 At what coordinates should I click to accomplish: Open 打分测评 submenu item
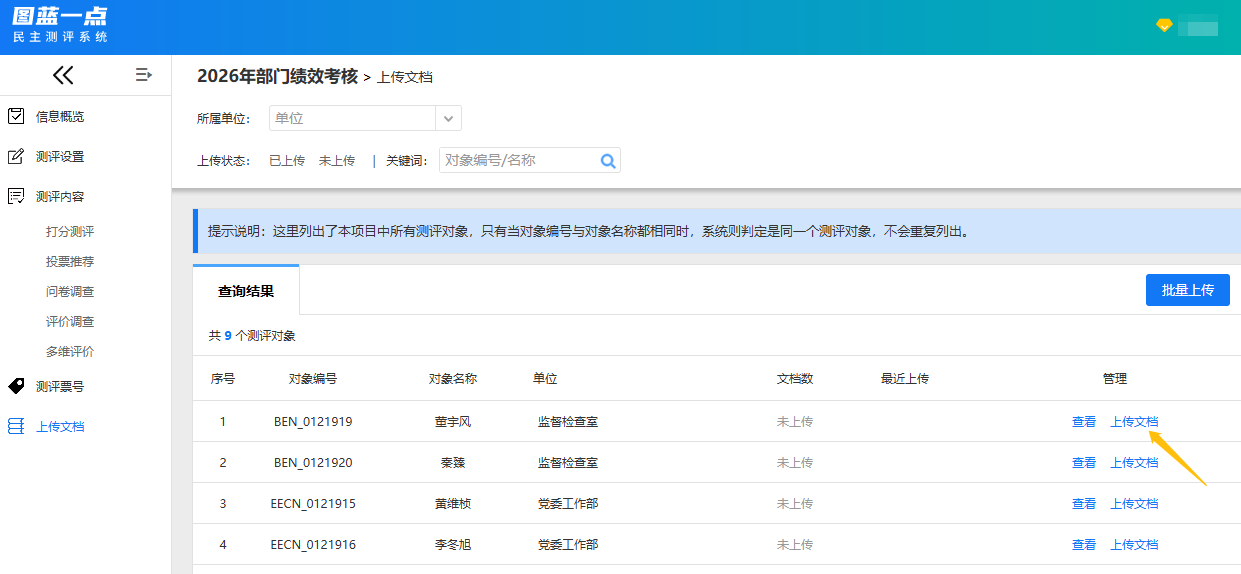(70, 231)
